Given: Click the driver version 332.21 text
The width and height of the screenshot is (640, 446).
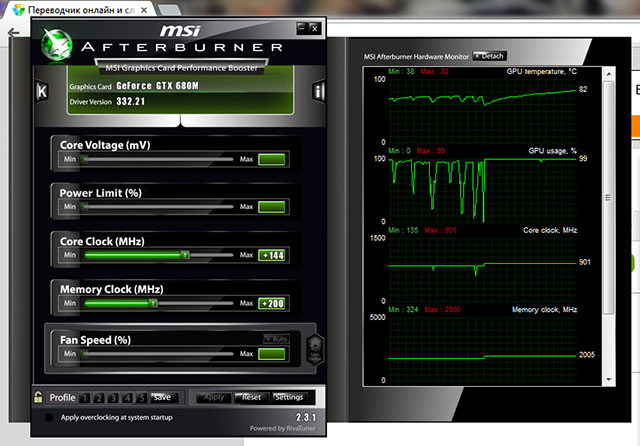Looking at the screenshot, I should click(x=131, y=101).
